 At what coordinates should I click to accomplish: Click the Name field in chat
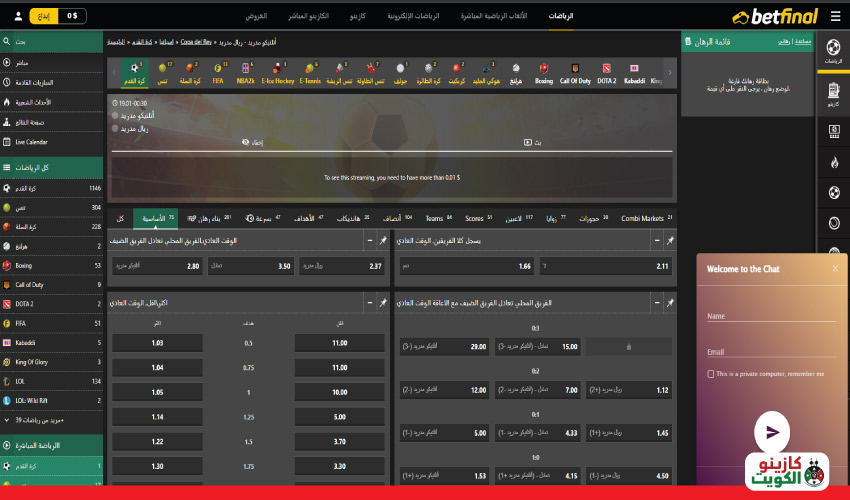pos(771,316)
